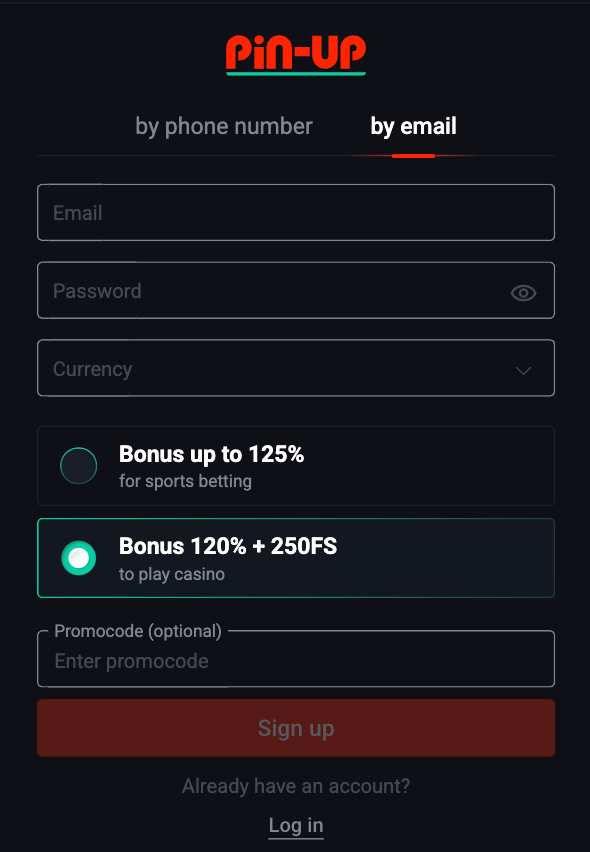Select the casino bonus radio button
The width and height of the screenshot is (590, 852).
pos(79,558)
